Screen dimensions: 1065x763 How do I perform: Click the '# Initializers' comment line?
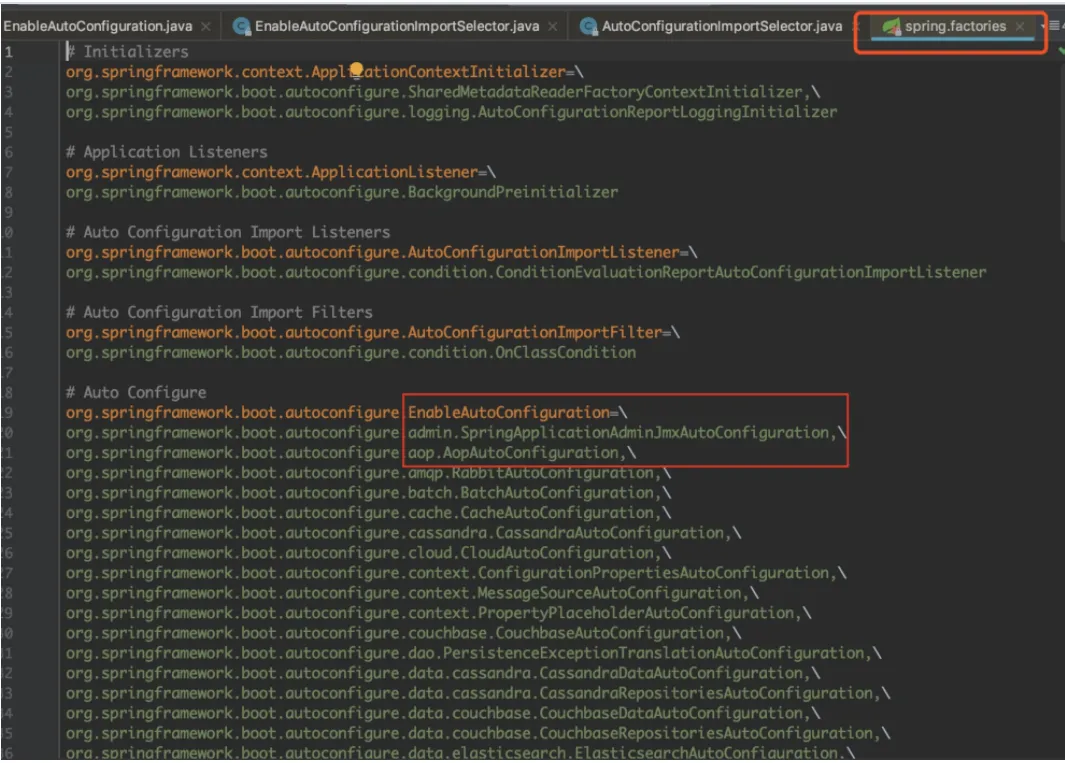(128, 52)
